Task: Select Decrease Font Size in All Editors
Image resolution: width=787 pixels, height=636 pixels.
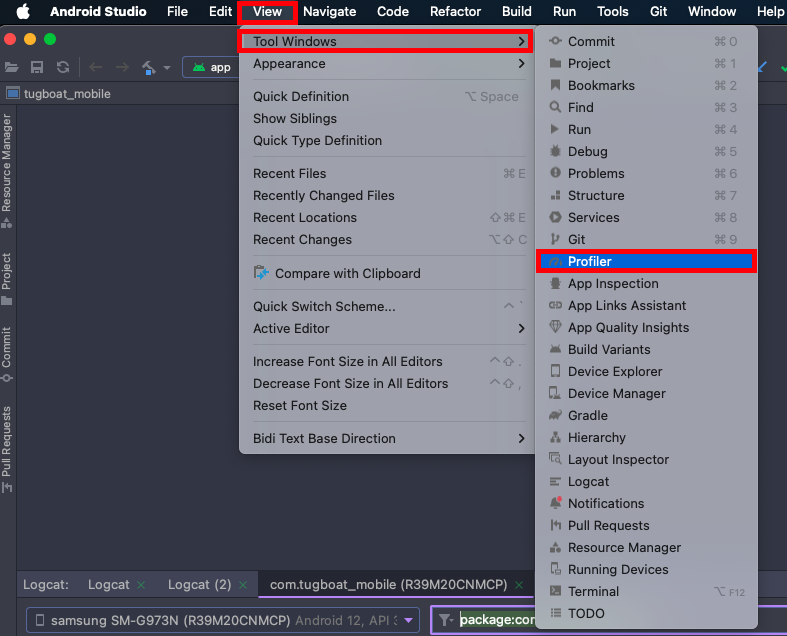Action: click(386, 384)
